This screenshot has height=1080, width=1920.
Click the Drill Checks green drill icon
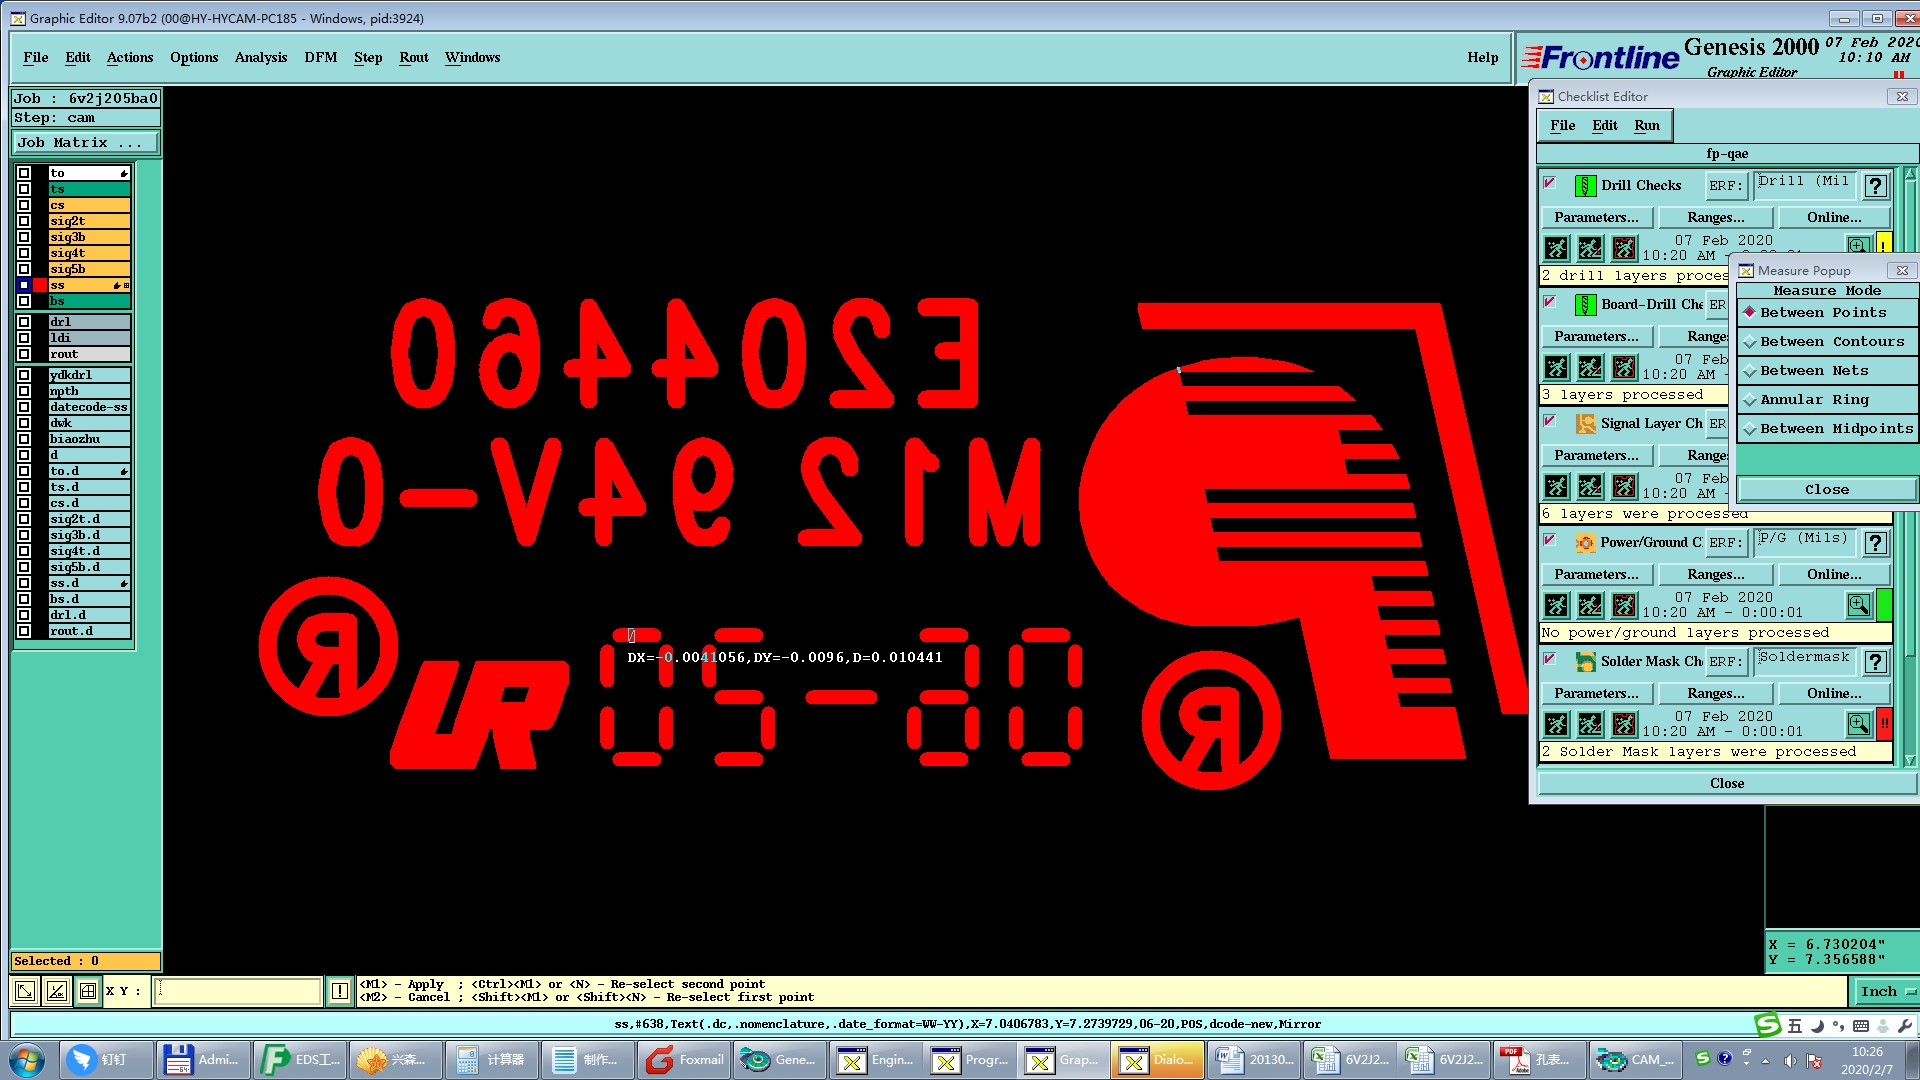[x=1585, y=186]
